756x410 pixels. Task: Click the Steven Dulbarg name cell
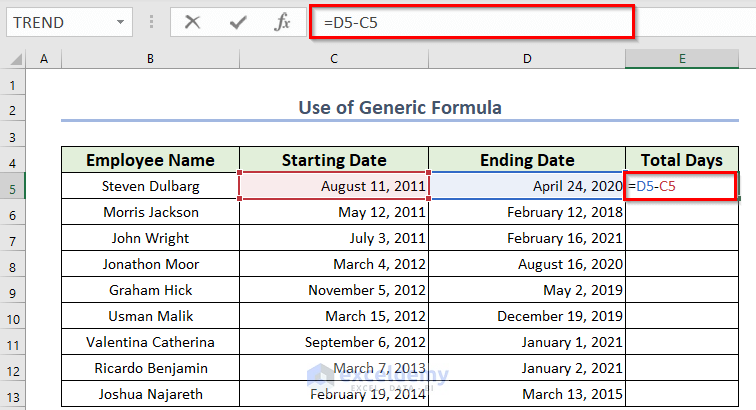(150, 186)
